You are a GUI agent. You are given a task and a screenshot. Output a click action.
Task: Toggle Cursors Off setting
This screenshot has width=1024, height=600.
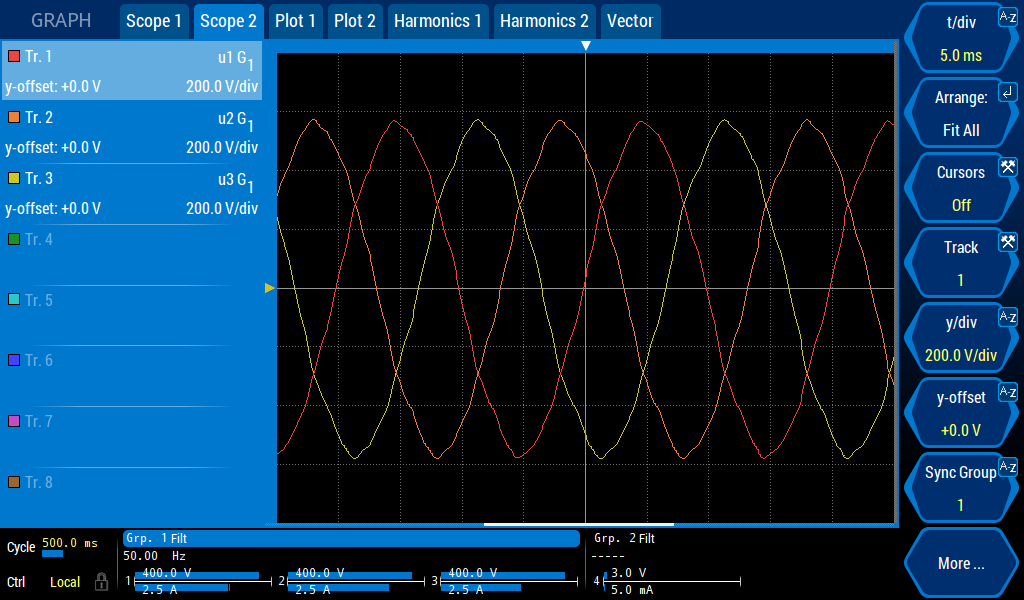point(960,188)
